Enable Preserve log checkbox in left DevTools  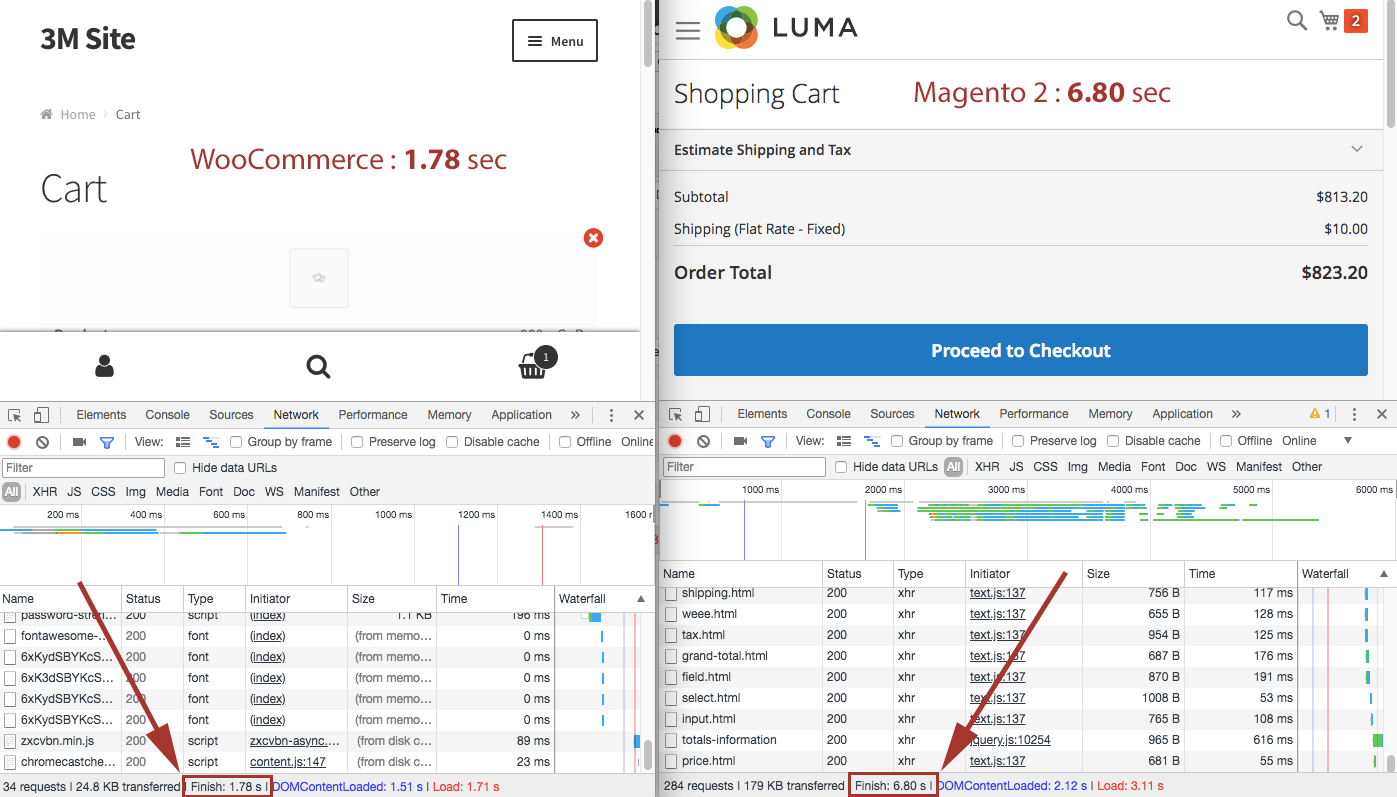[x=358, y=442]
